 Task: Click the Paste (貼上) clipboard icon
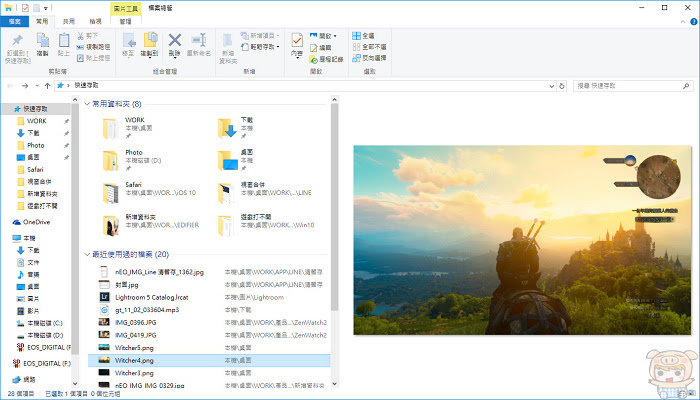click(x=64, y=40)
